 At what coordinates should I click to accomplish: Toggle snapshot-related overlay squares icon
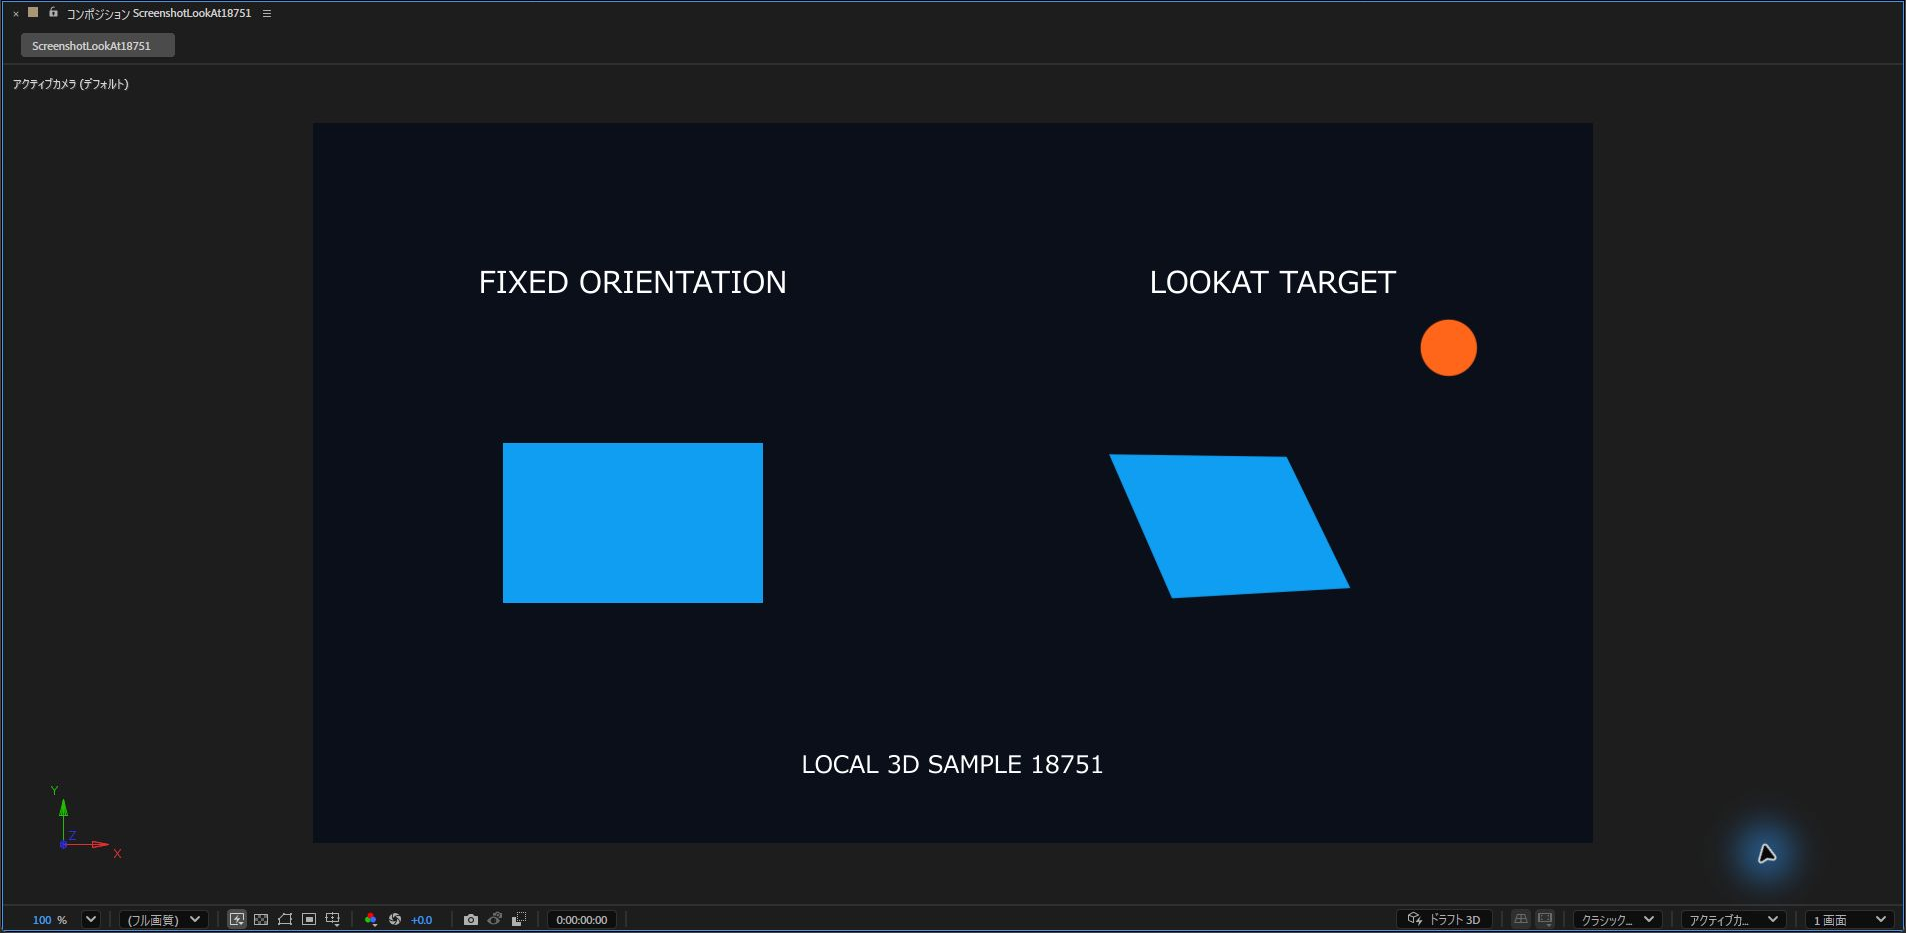pyautogui.click(x=519, y=919)
